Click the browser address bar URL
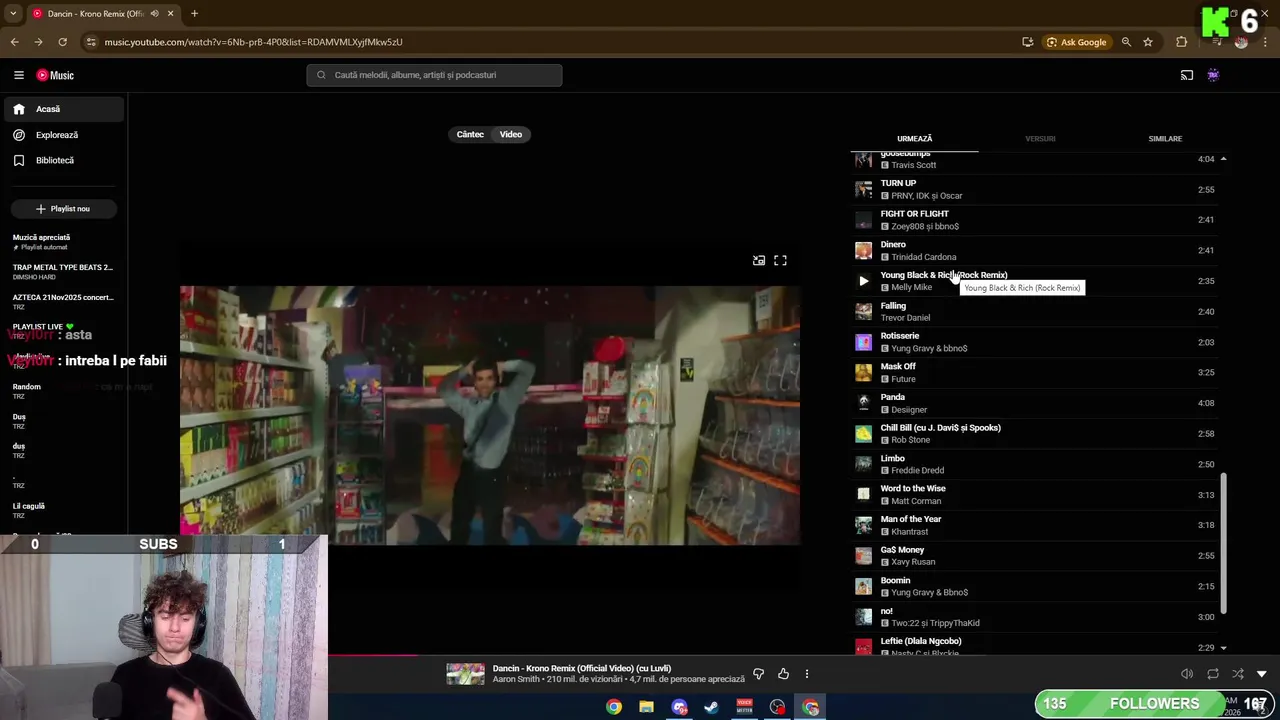Viewport: 1280px width, 720px height. click(253, 42)
